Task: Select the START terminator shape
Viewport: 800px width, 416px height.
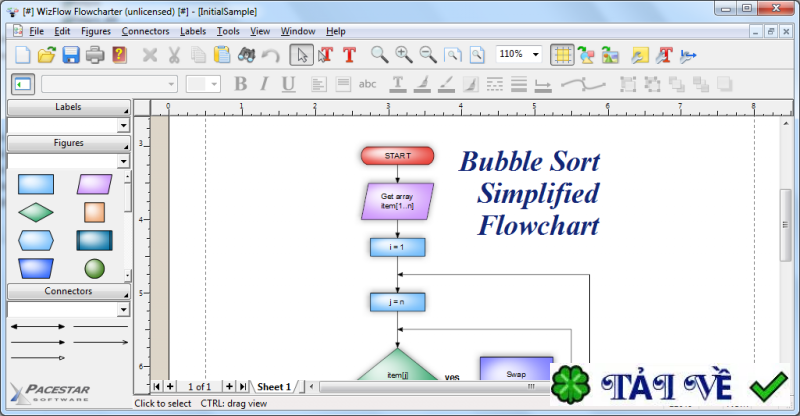Action: tap(397, 156)
